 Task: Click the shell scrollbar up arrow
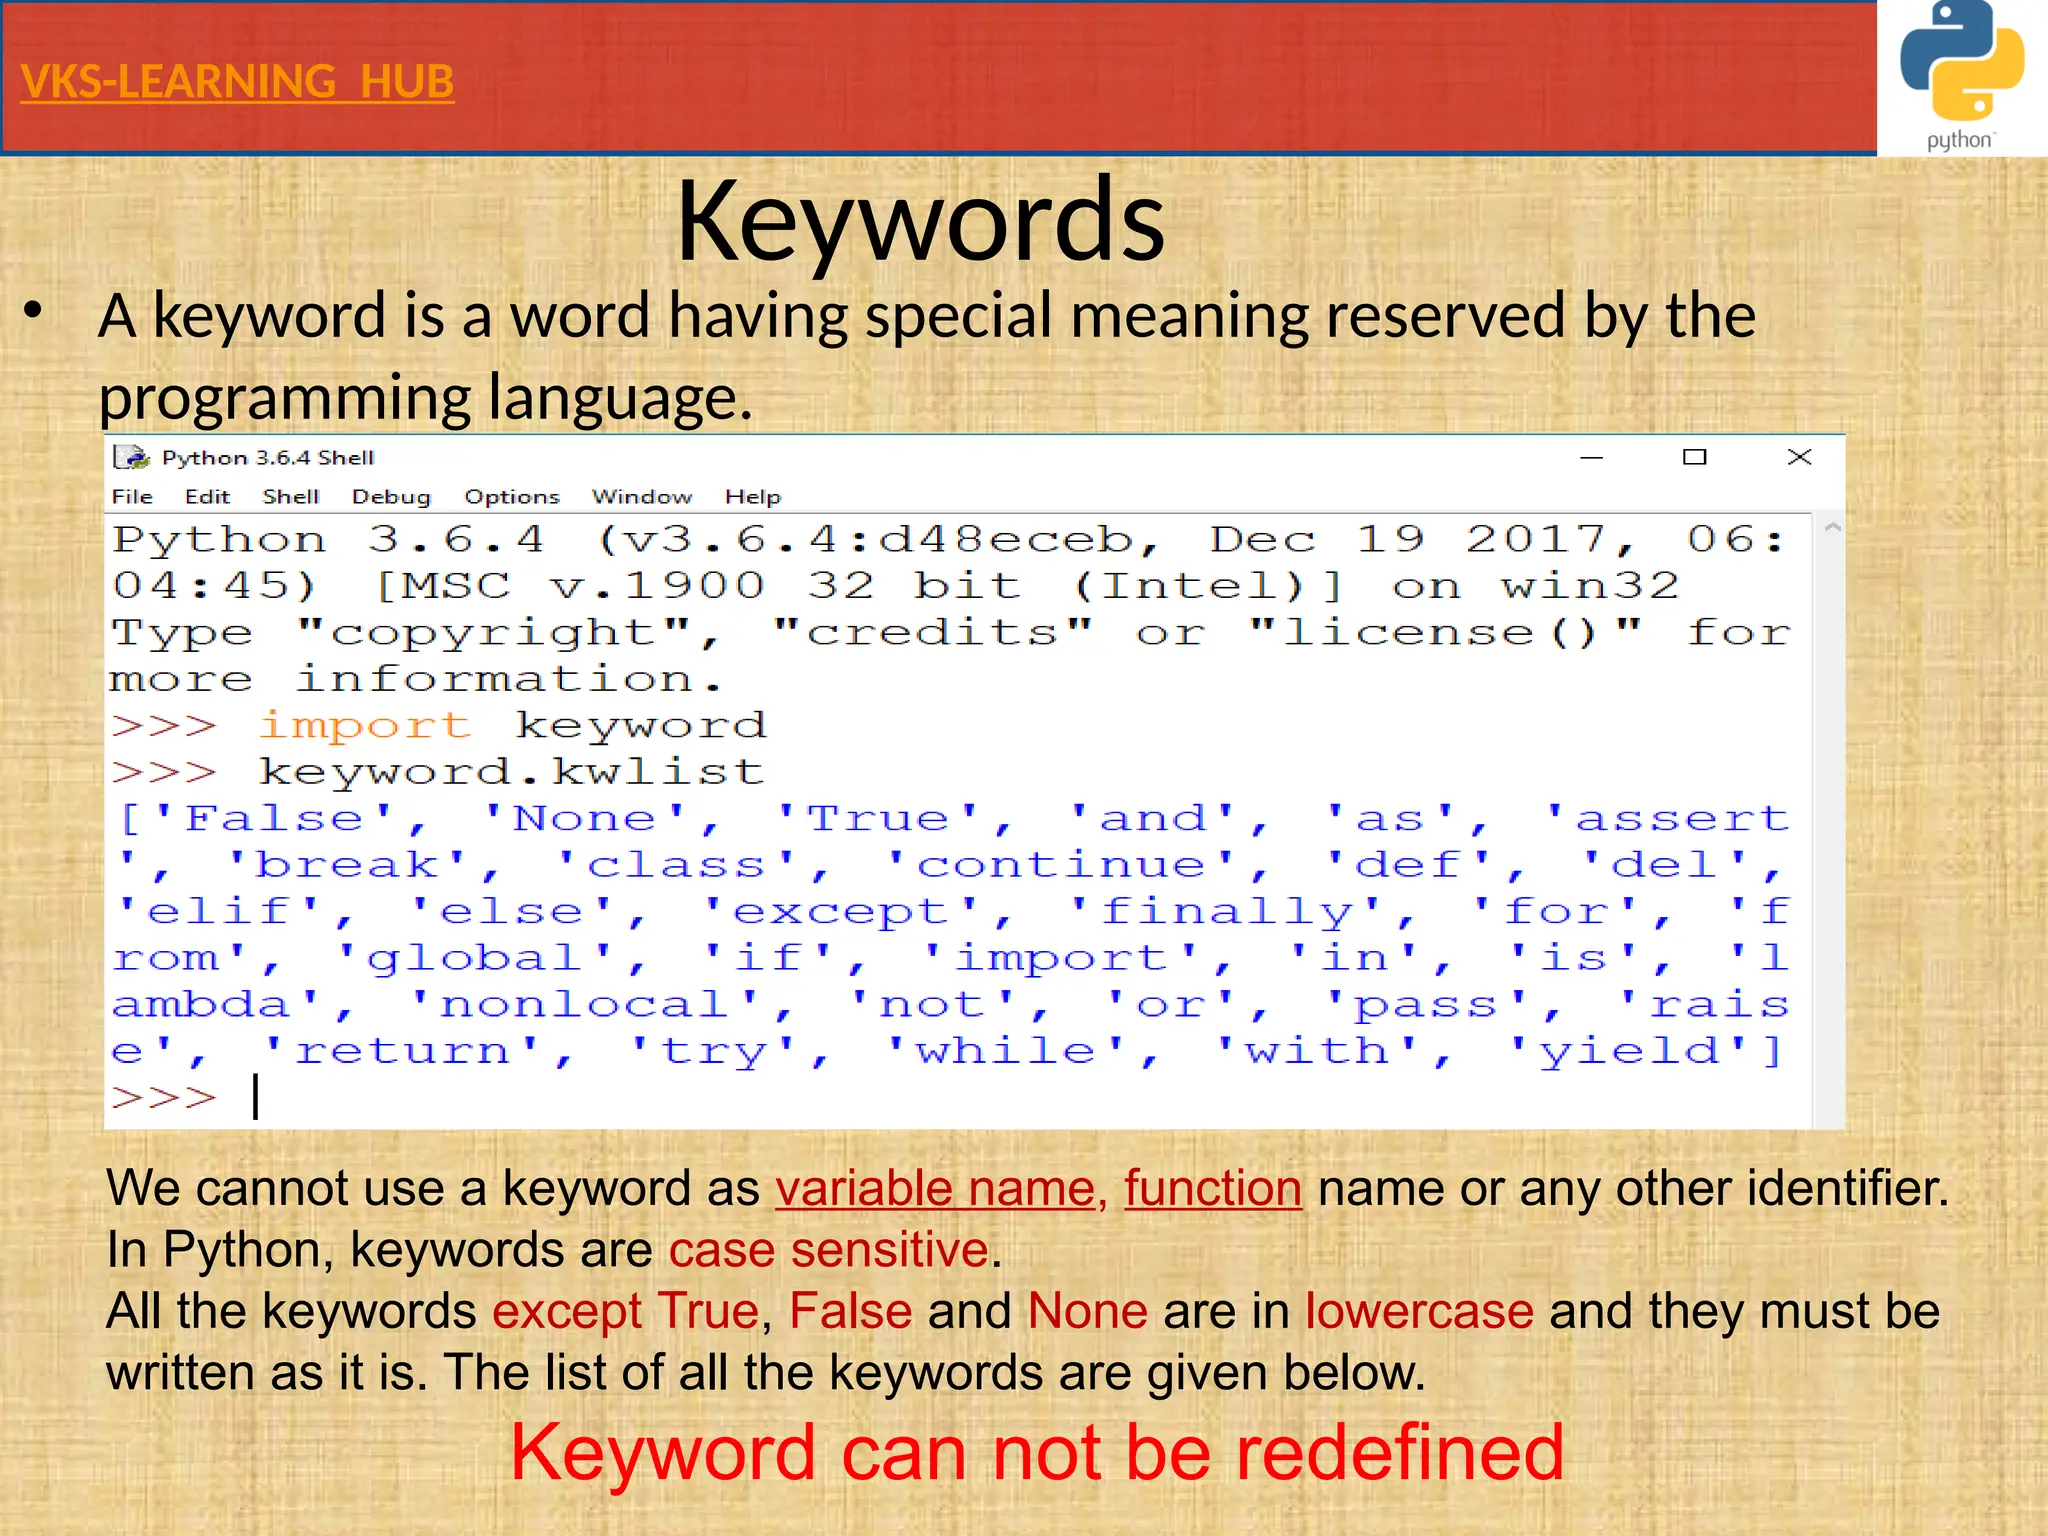[x=1832, y=528]
